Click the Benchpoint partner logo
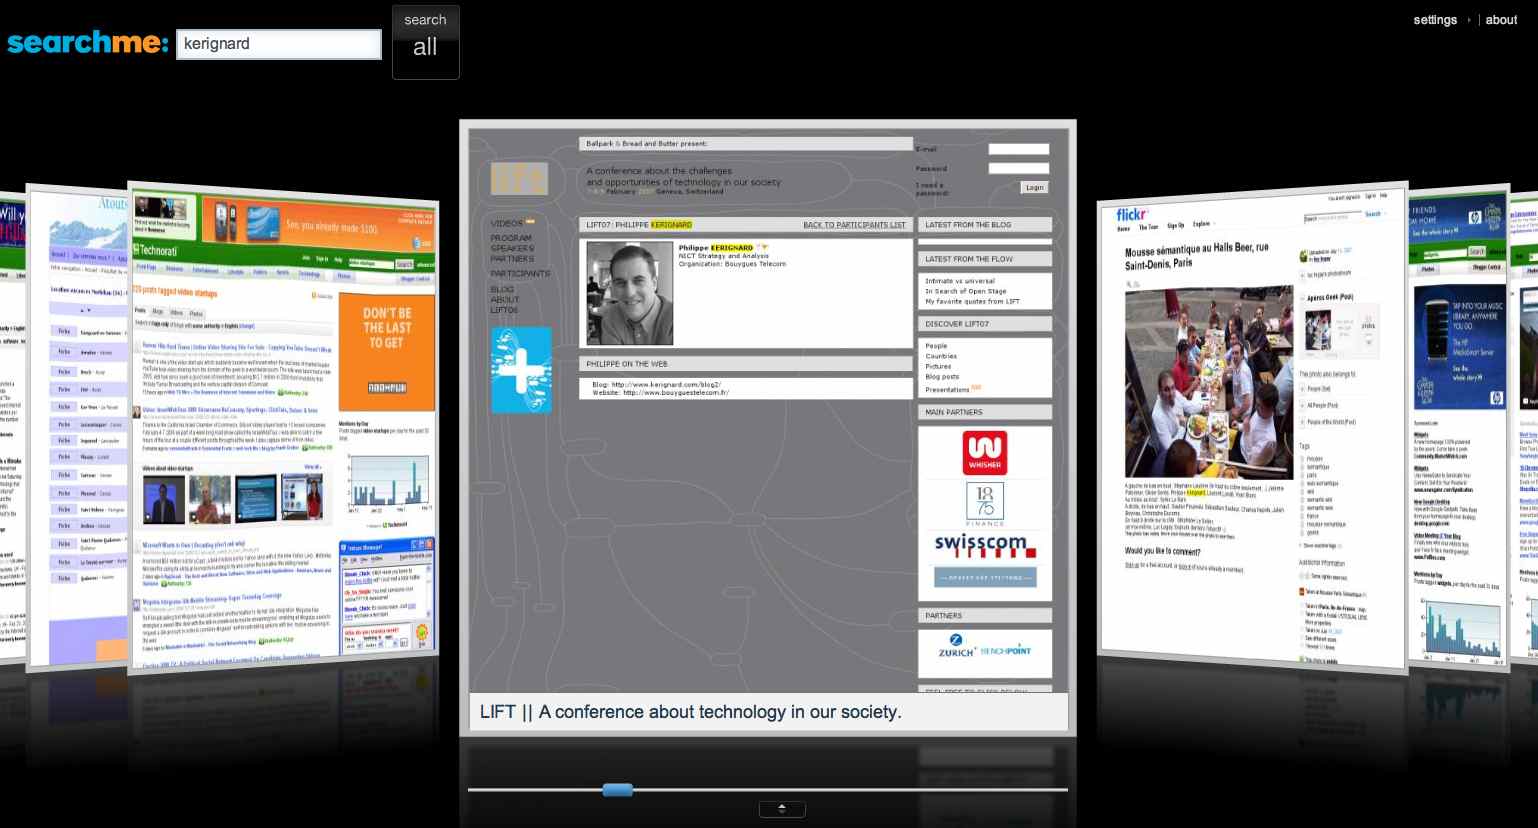Viewport: 1538px width, 828px height. pyautogui.click(x=1006, y=651)
